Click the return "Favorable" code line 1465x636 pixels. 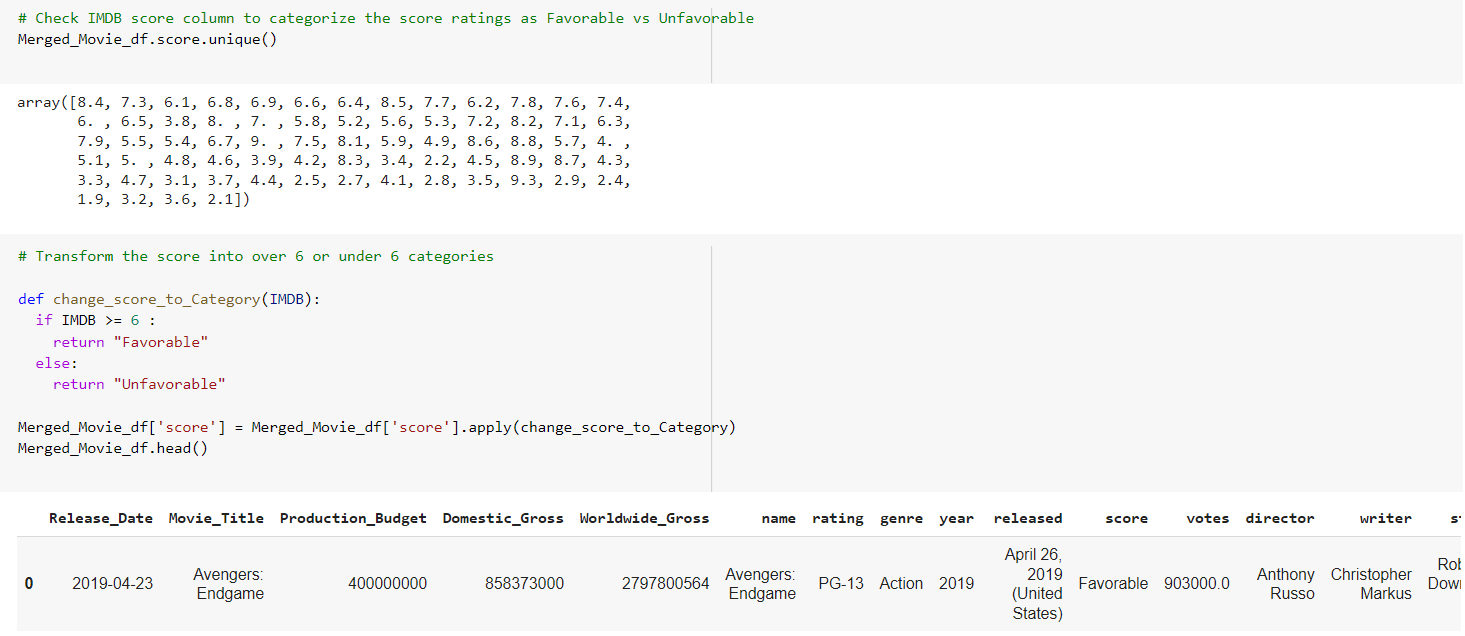130,342
